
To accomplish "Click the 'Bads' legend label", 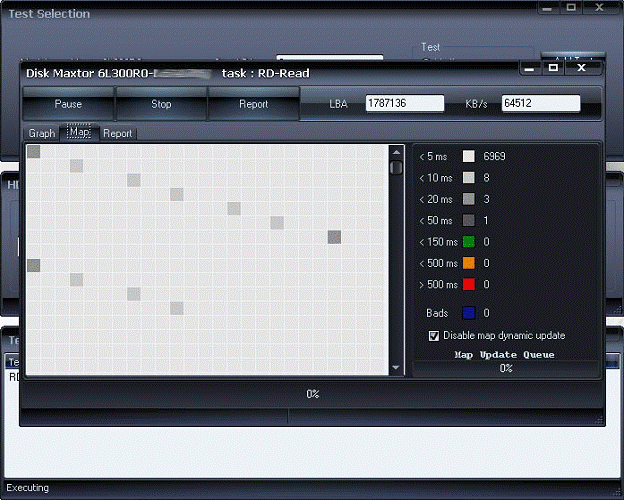I will click(x=437, y=313).
